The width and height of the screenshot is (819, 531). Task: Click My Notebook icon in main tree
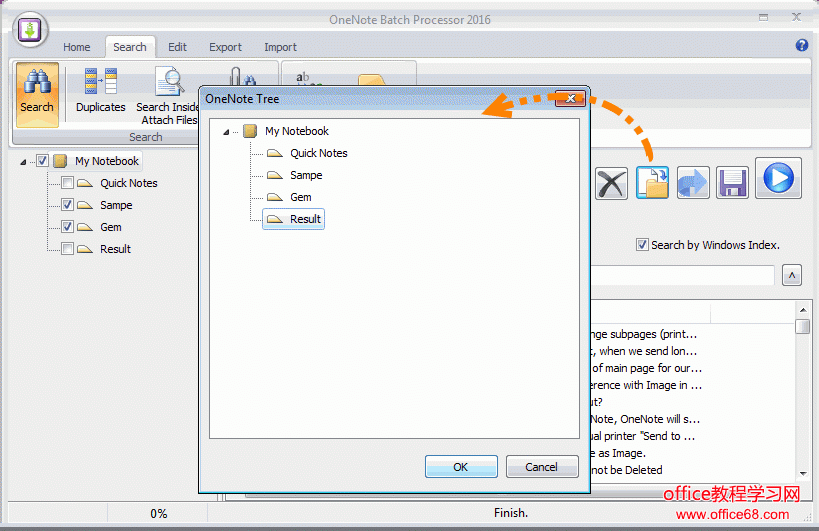click(61, 161)
